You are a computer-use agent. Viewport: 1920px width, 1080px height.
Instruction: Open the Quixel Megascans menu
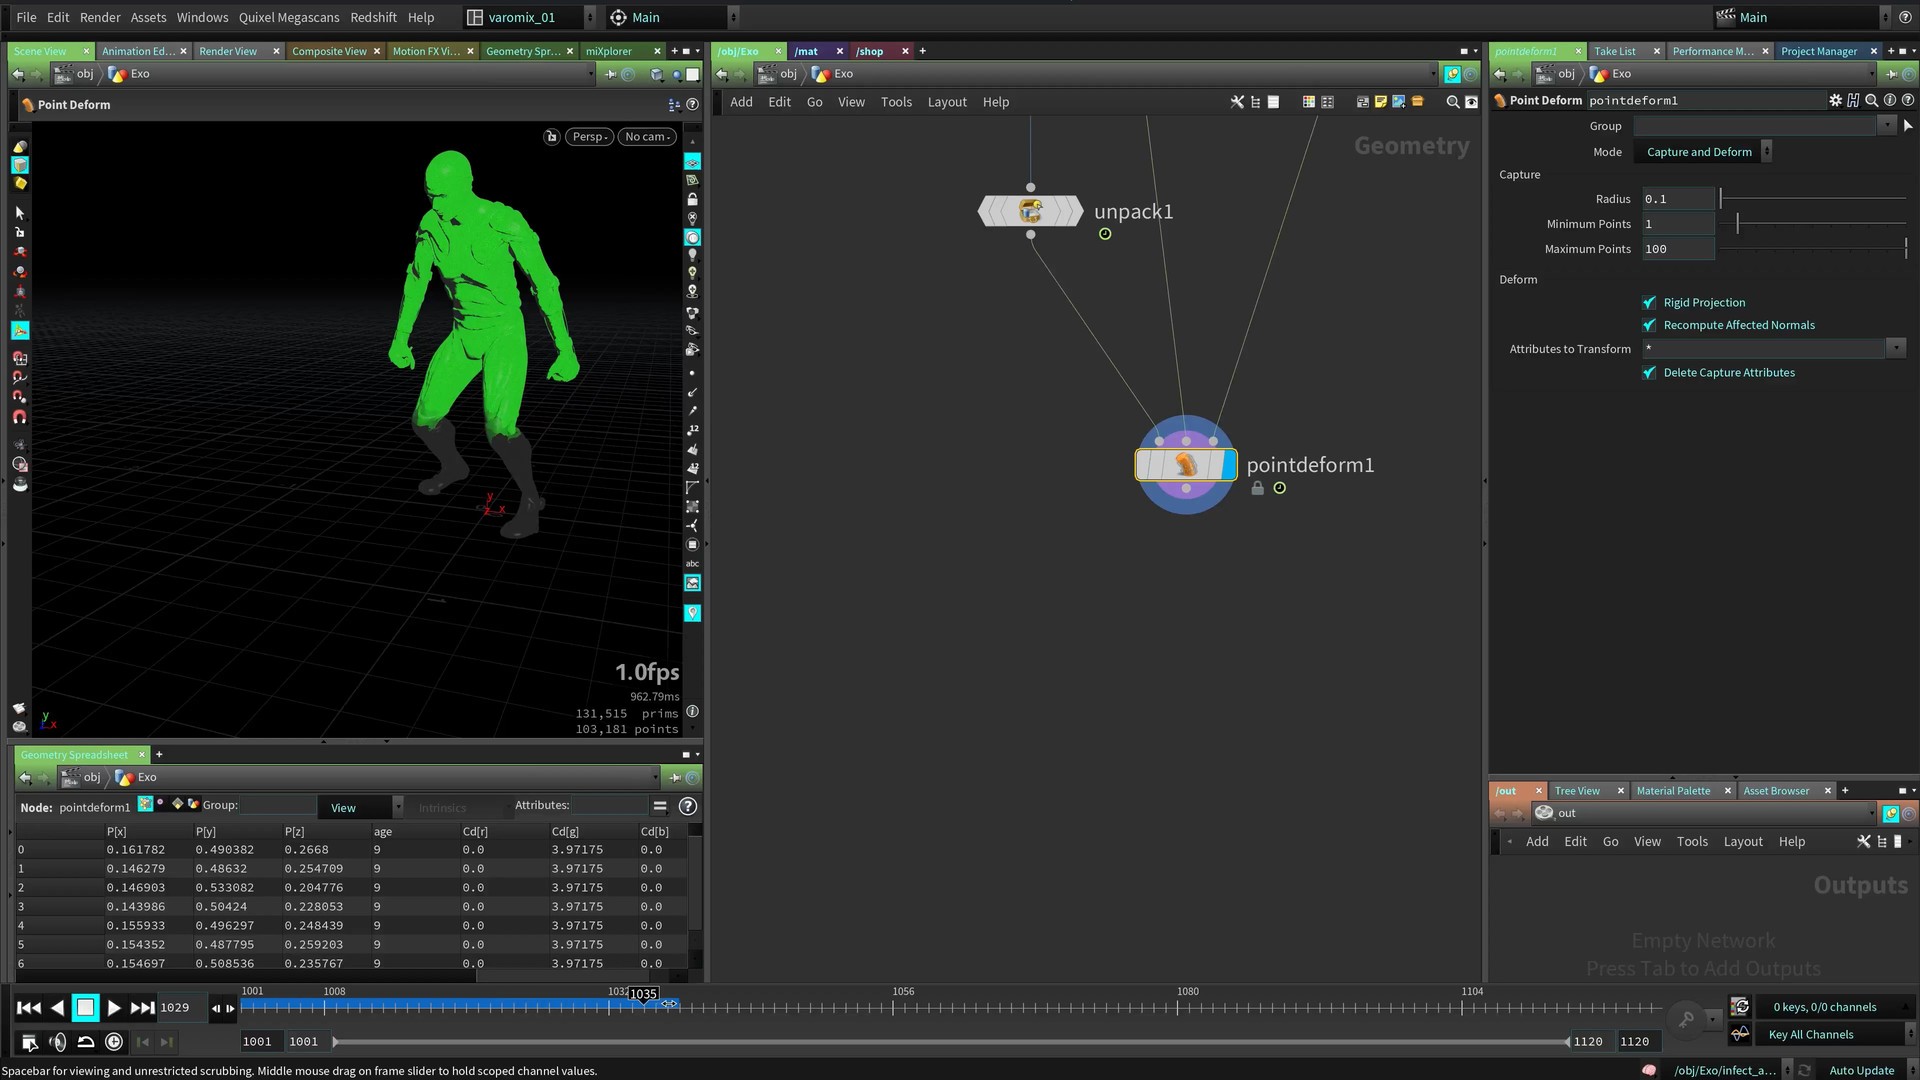click(x=288, y=17)
